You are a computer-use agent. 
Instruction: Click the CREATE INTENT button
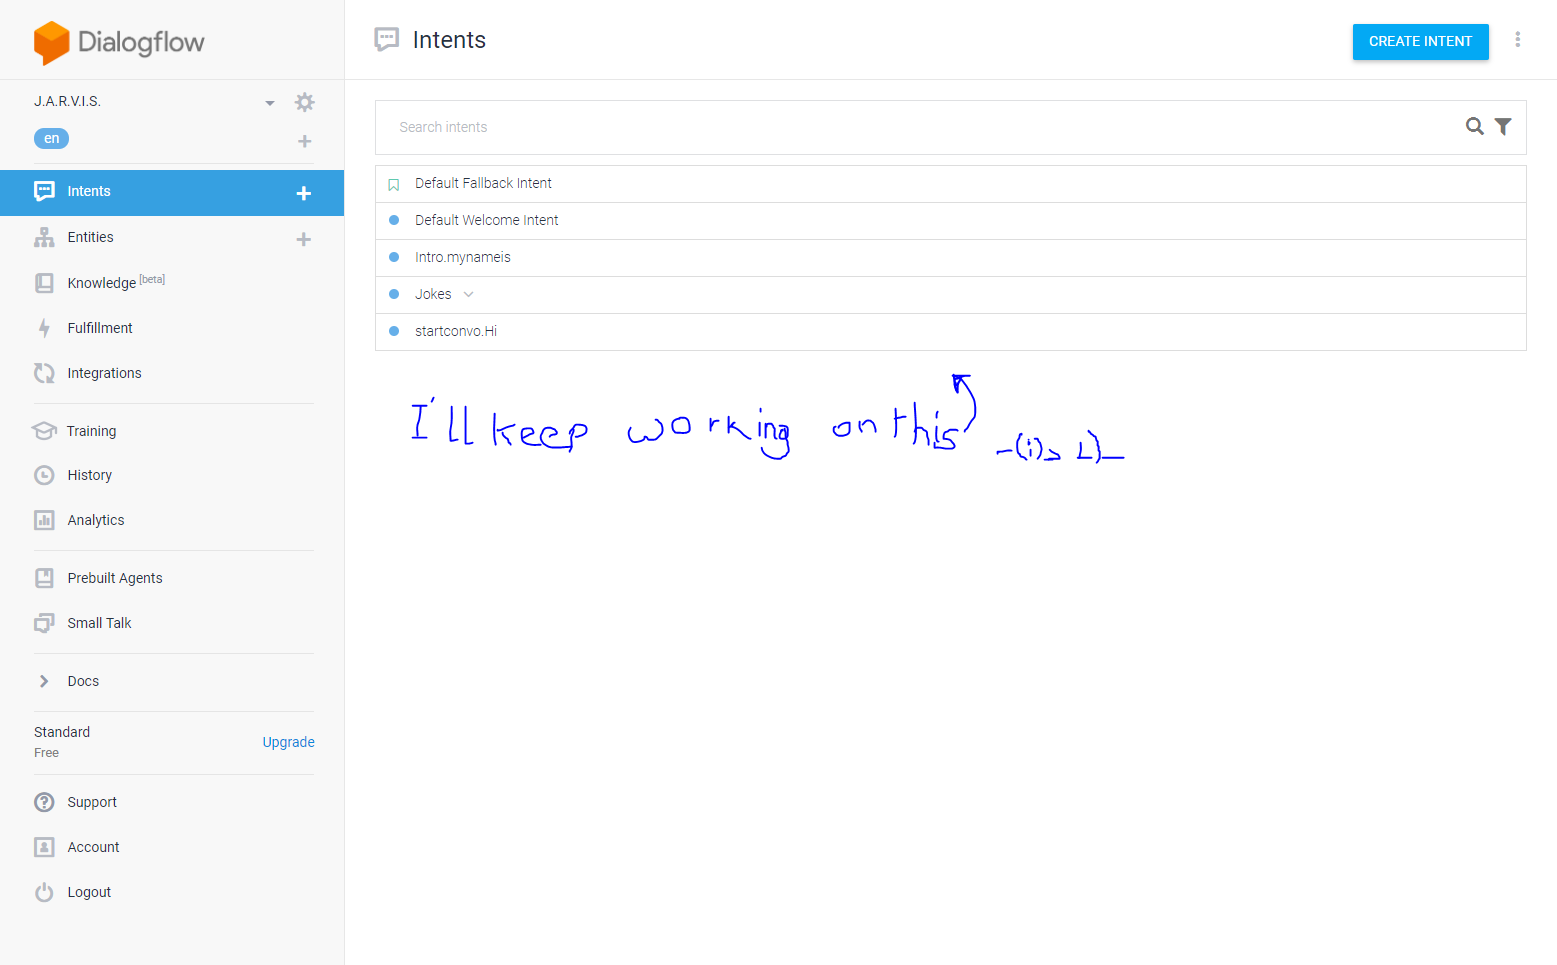pos(1420,41)
